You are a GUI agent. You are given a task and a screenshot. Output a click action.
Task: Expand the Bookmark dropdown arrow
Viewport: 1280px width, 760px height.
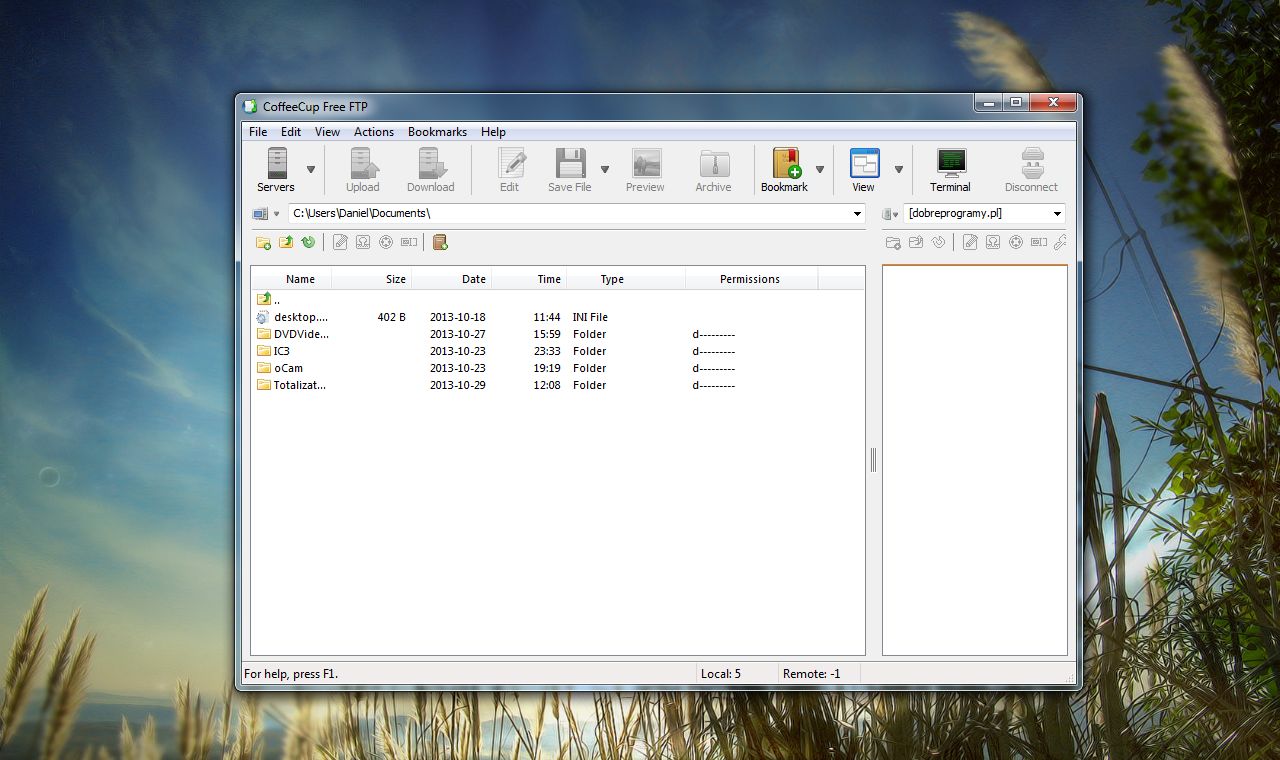(x=820, y=169)
